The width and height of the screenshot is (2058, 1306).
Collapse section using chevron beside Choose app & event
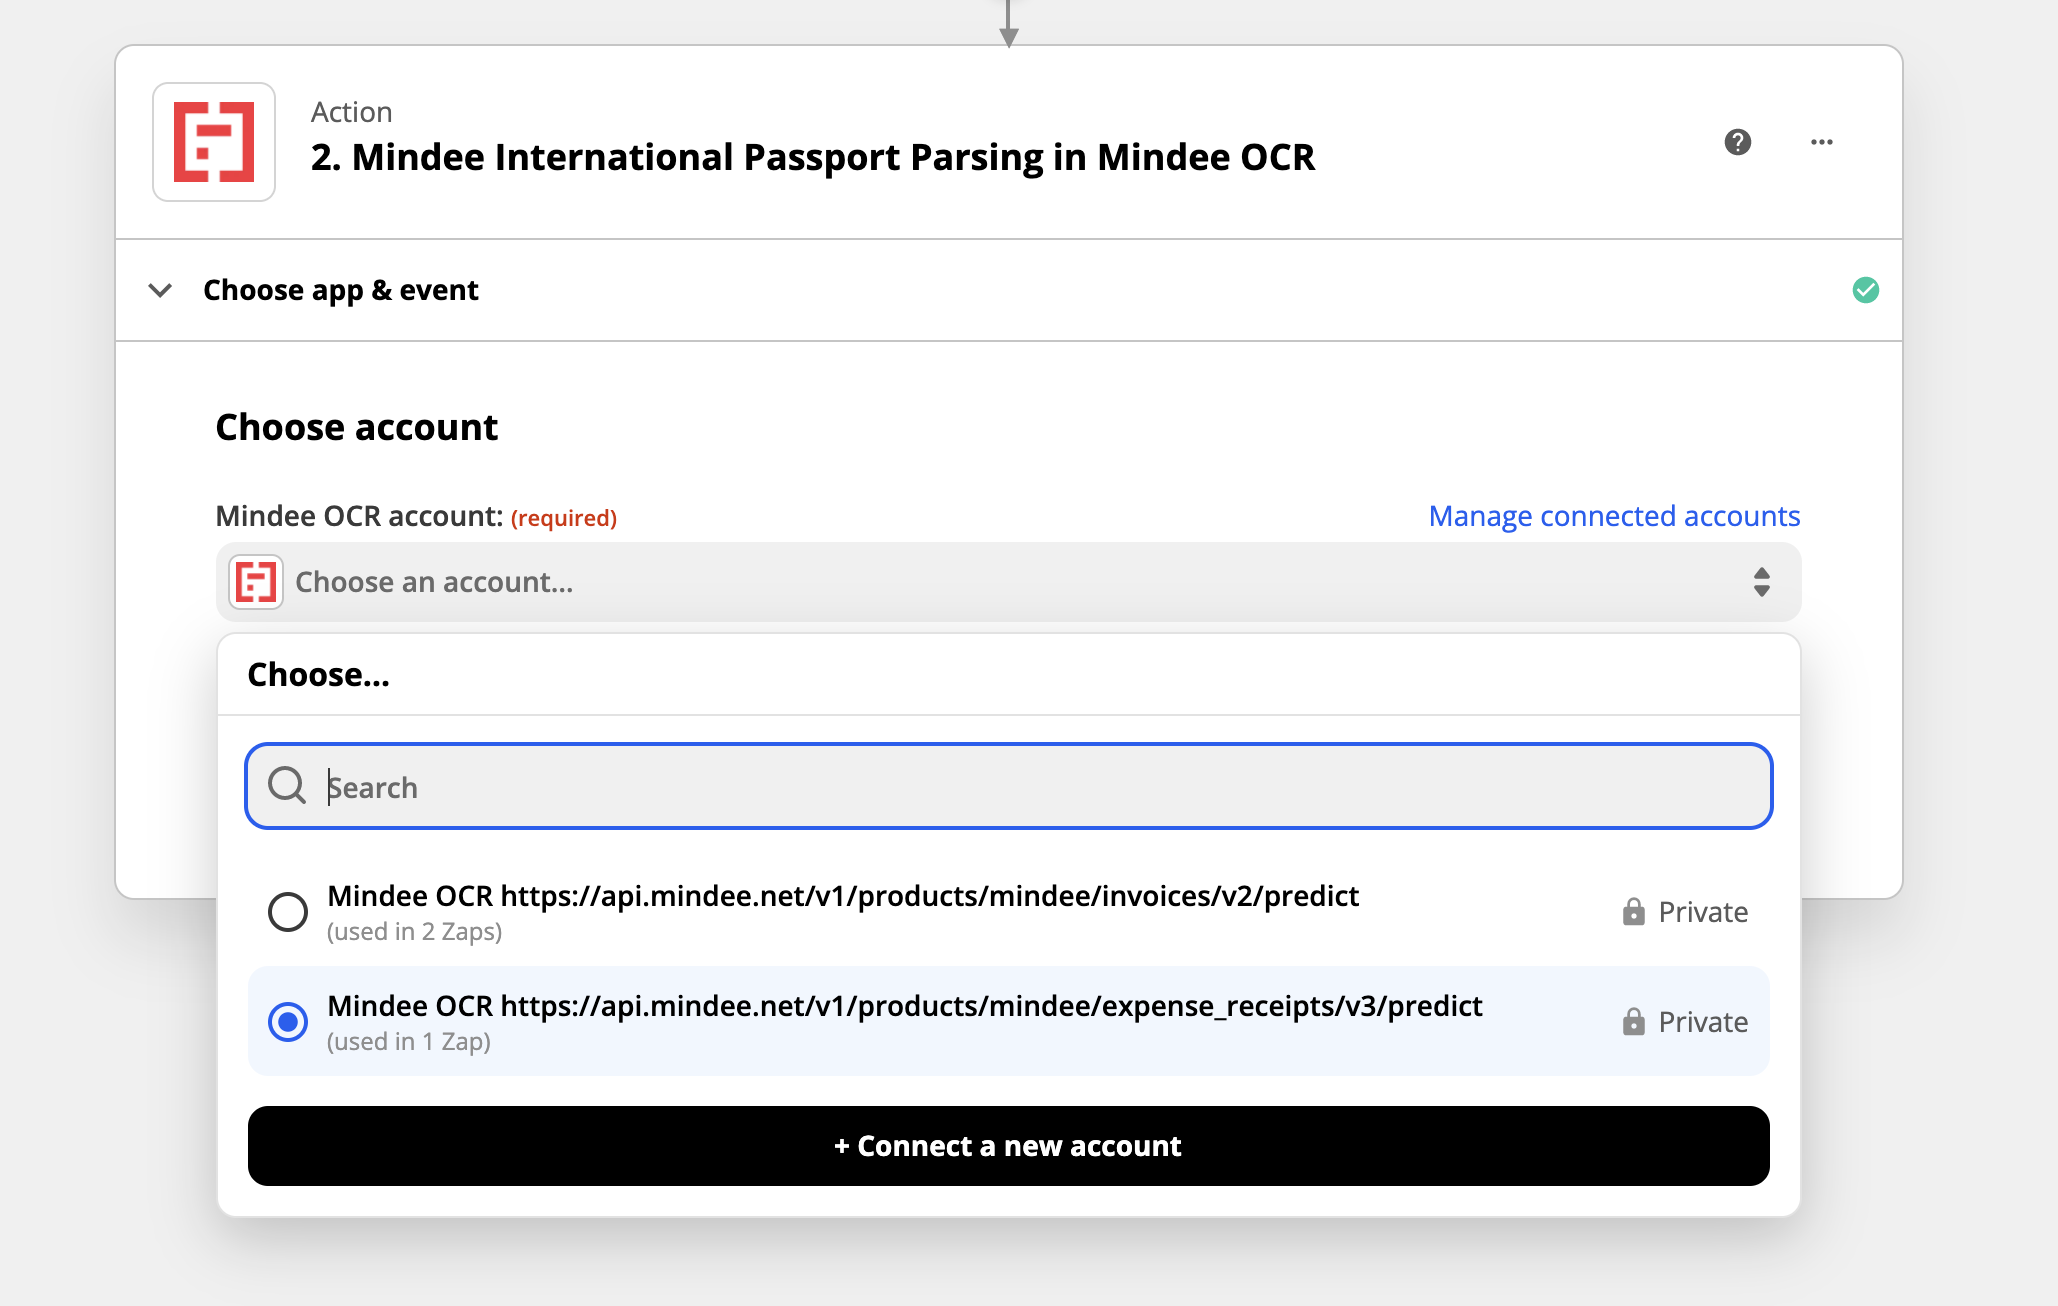click(160, 290)
